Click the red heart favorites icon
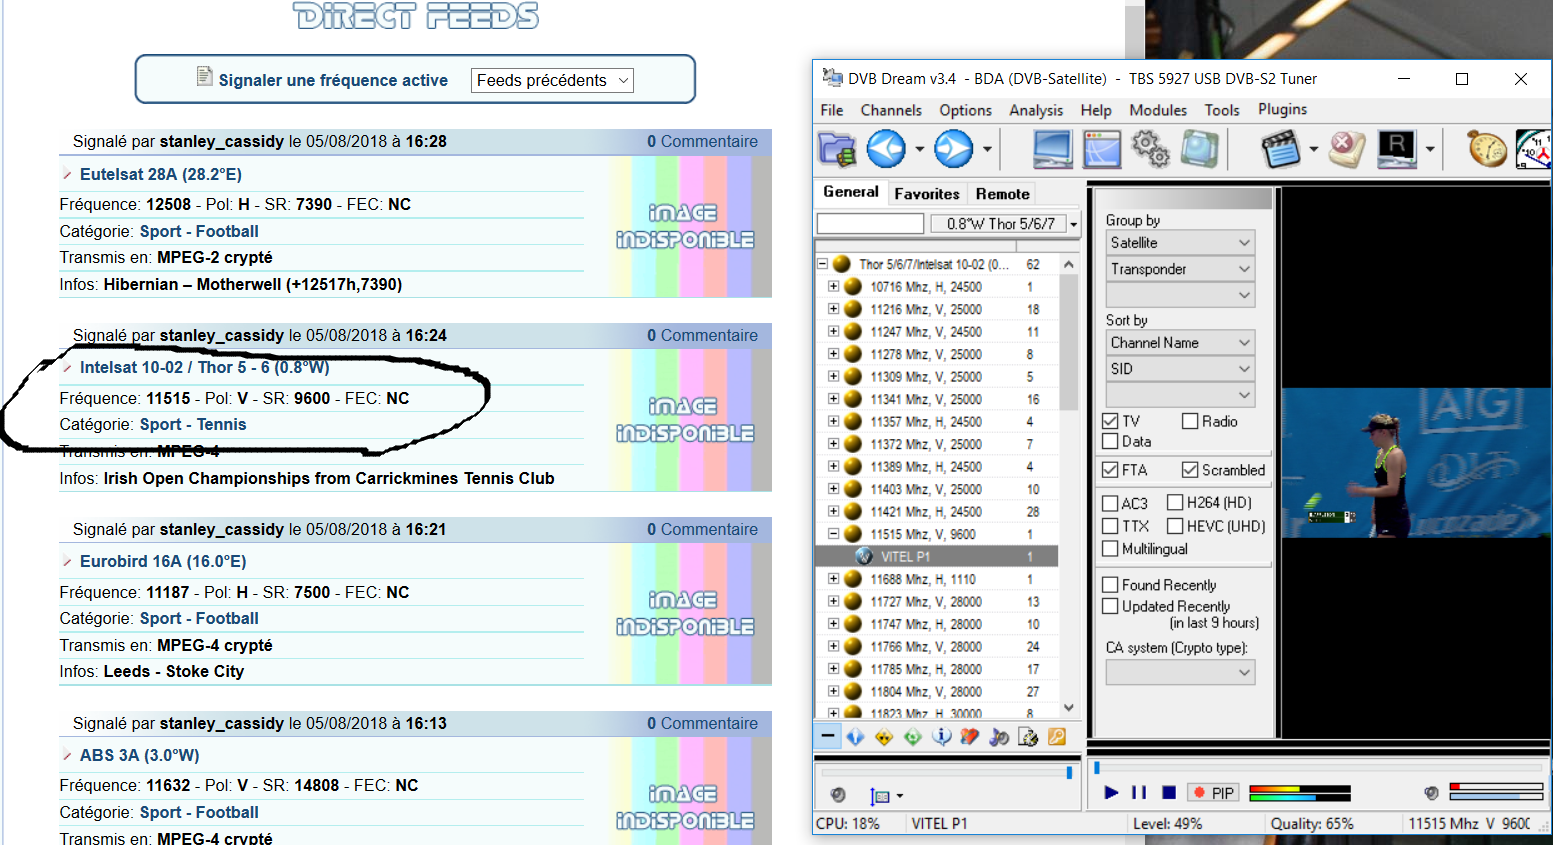 (969, 737)
